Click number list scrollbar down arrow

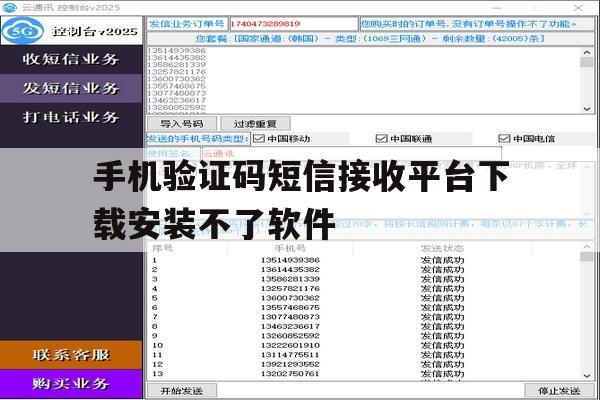(587, 109)
